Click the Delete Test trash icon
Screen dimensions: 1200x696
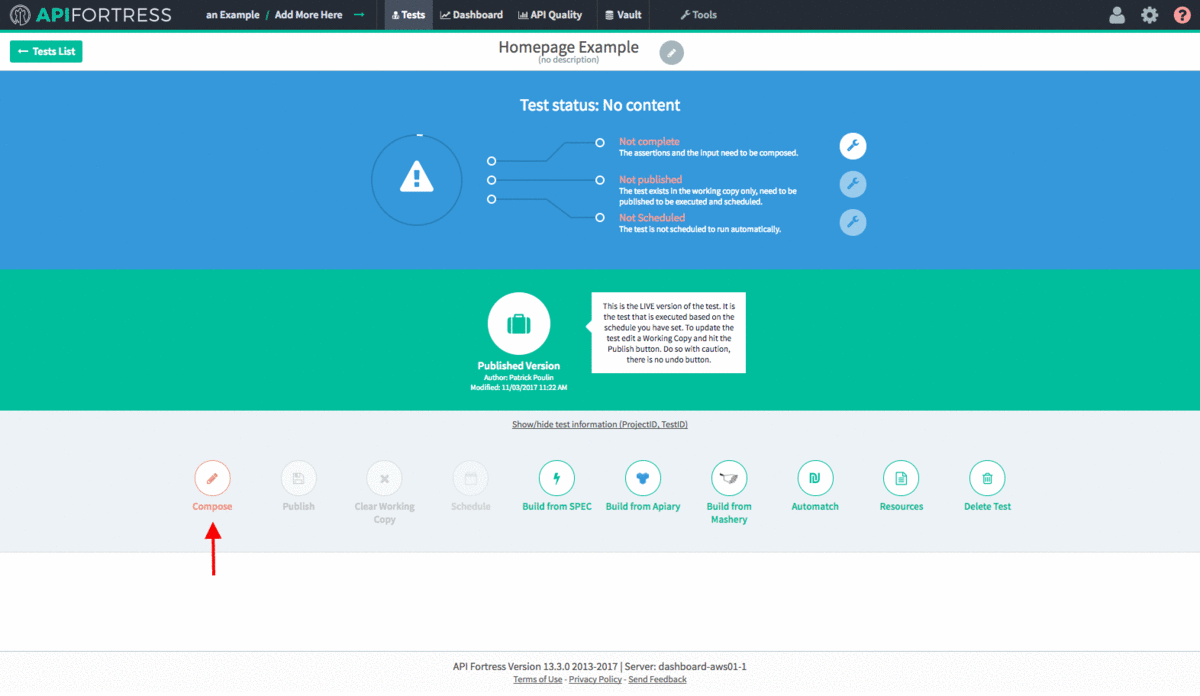(987, 478)
